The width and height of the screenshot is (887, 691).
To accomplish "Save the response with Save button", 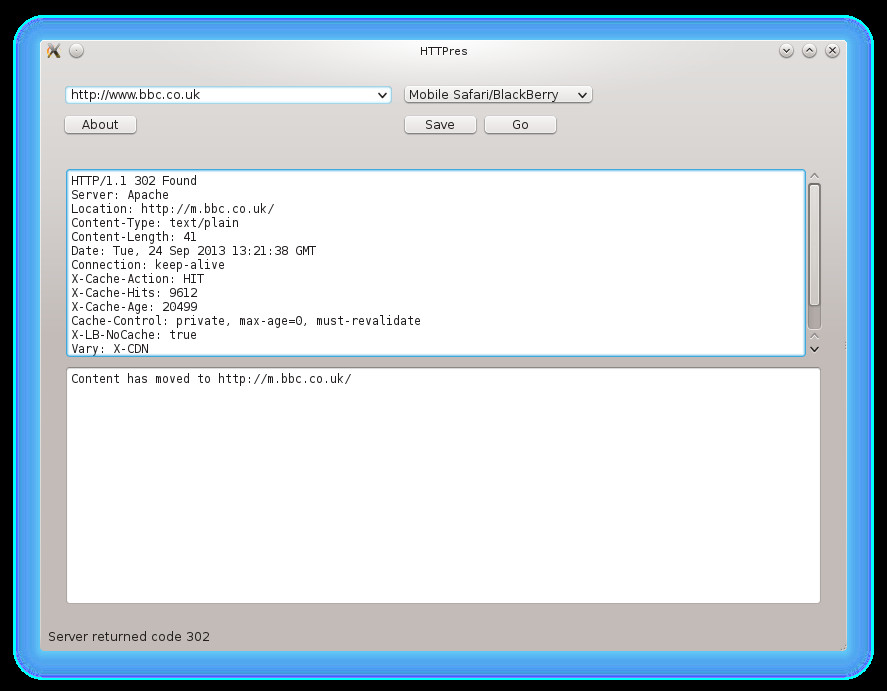I will click(x=440, y=124).
